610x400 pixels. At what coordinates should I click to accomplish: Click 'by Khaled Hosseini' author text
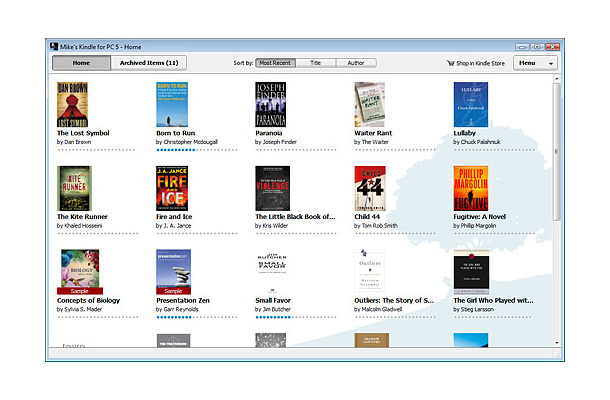(x=79, y=226)
